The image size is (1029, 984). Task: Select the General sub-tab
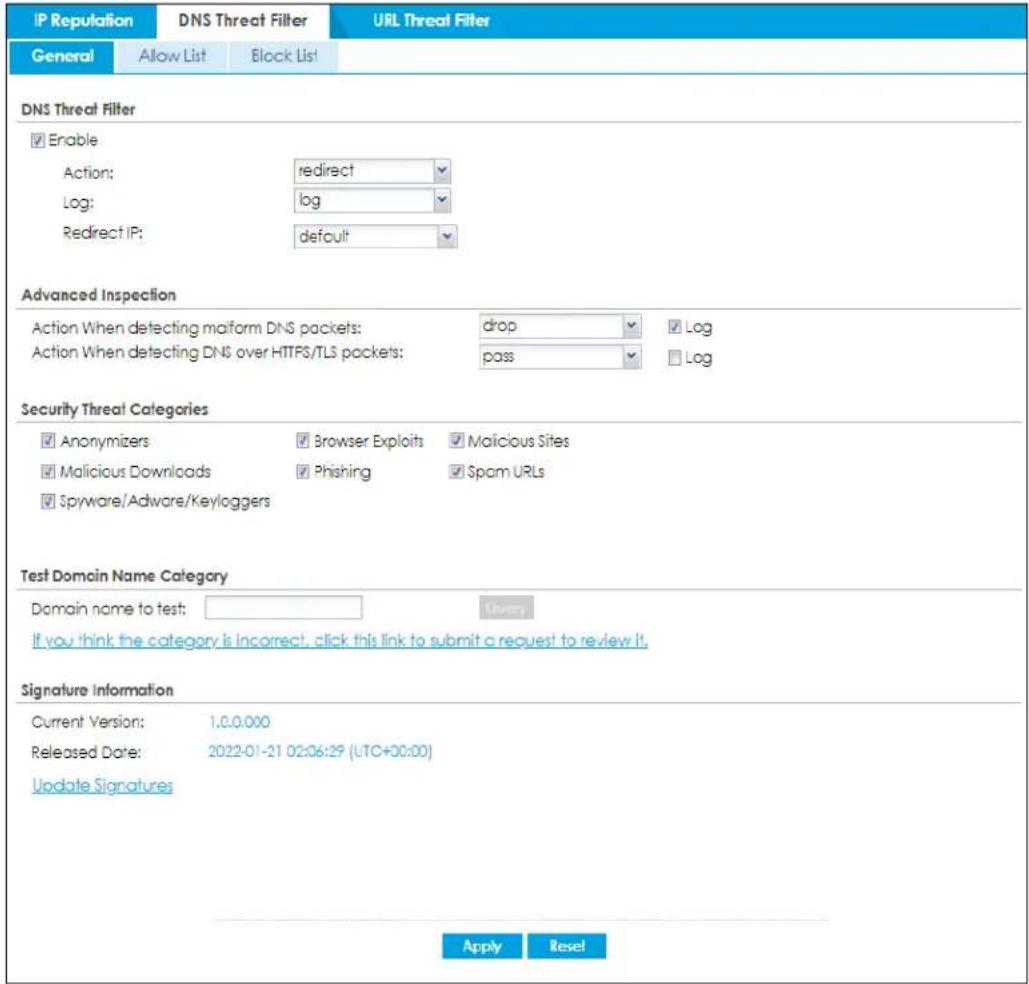point(62,56)
